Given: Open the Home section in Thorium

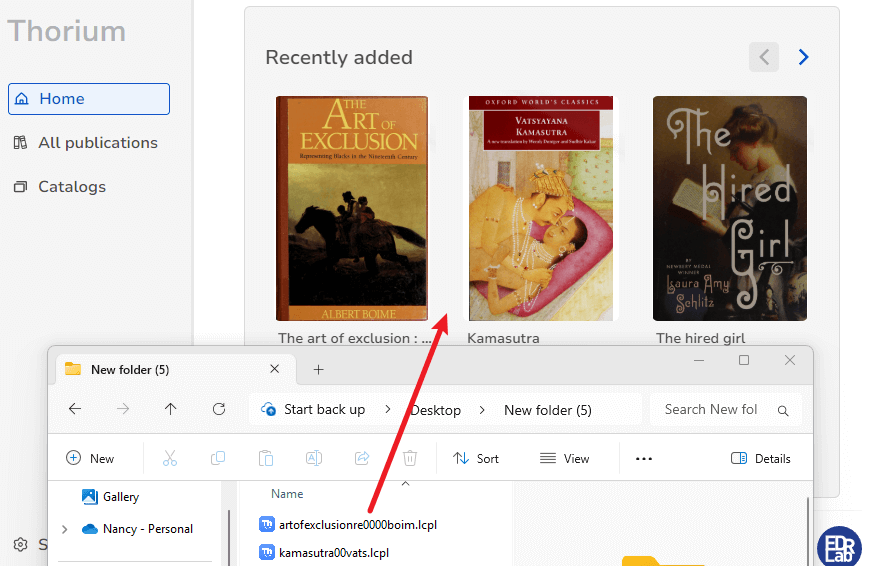Looking at the screenshot, I should tap(89, 99).
